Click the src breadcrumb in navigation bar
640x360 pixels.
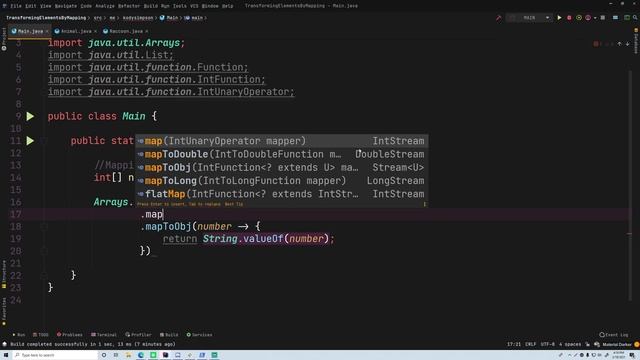click(98, 18)
